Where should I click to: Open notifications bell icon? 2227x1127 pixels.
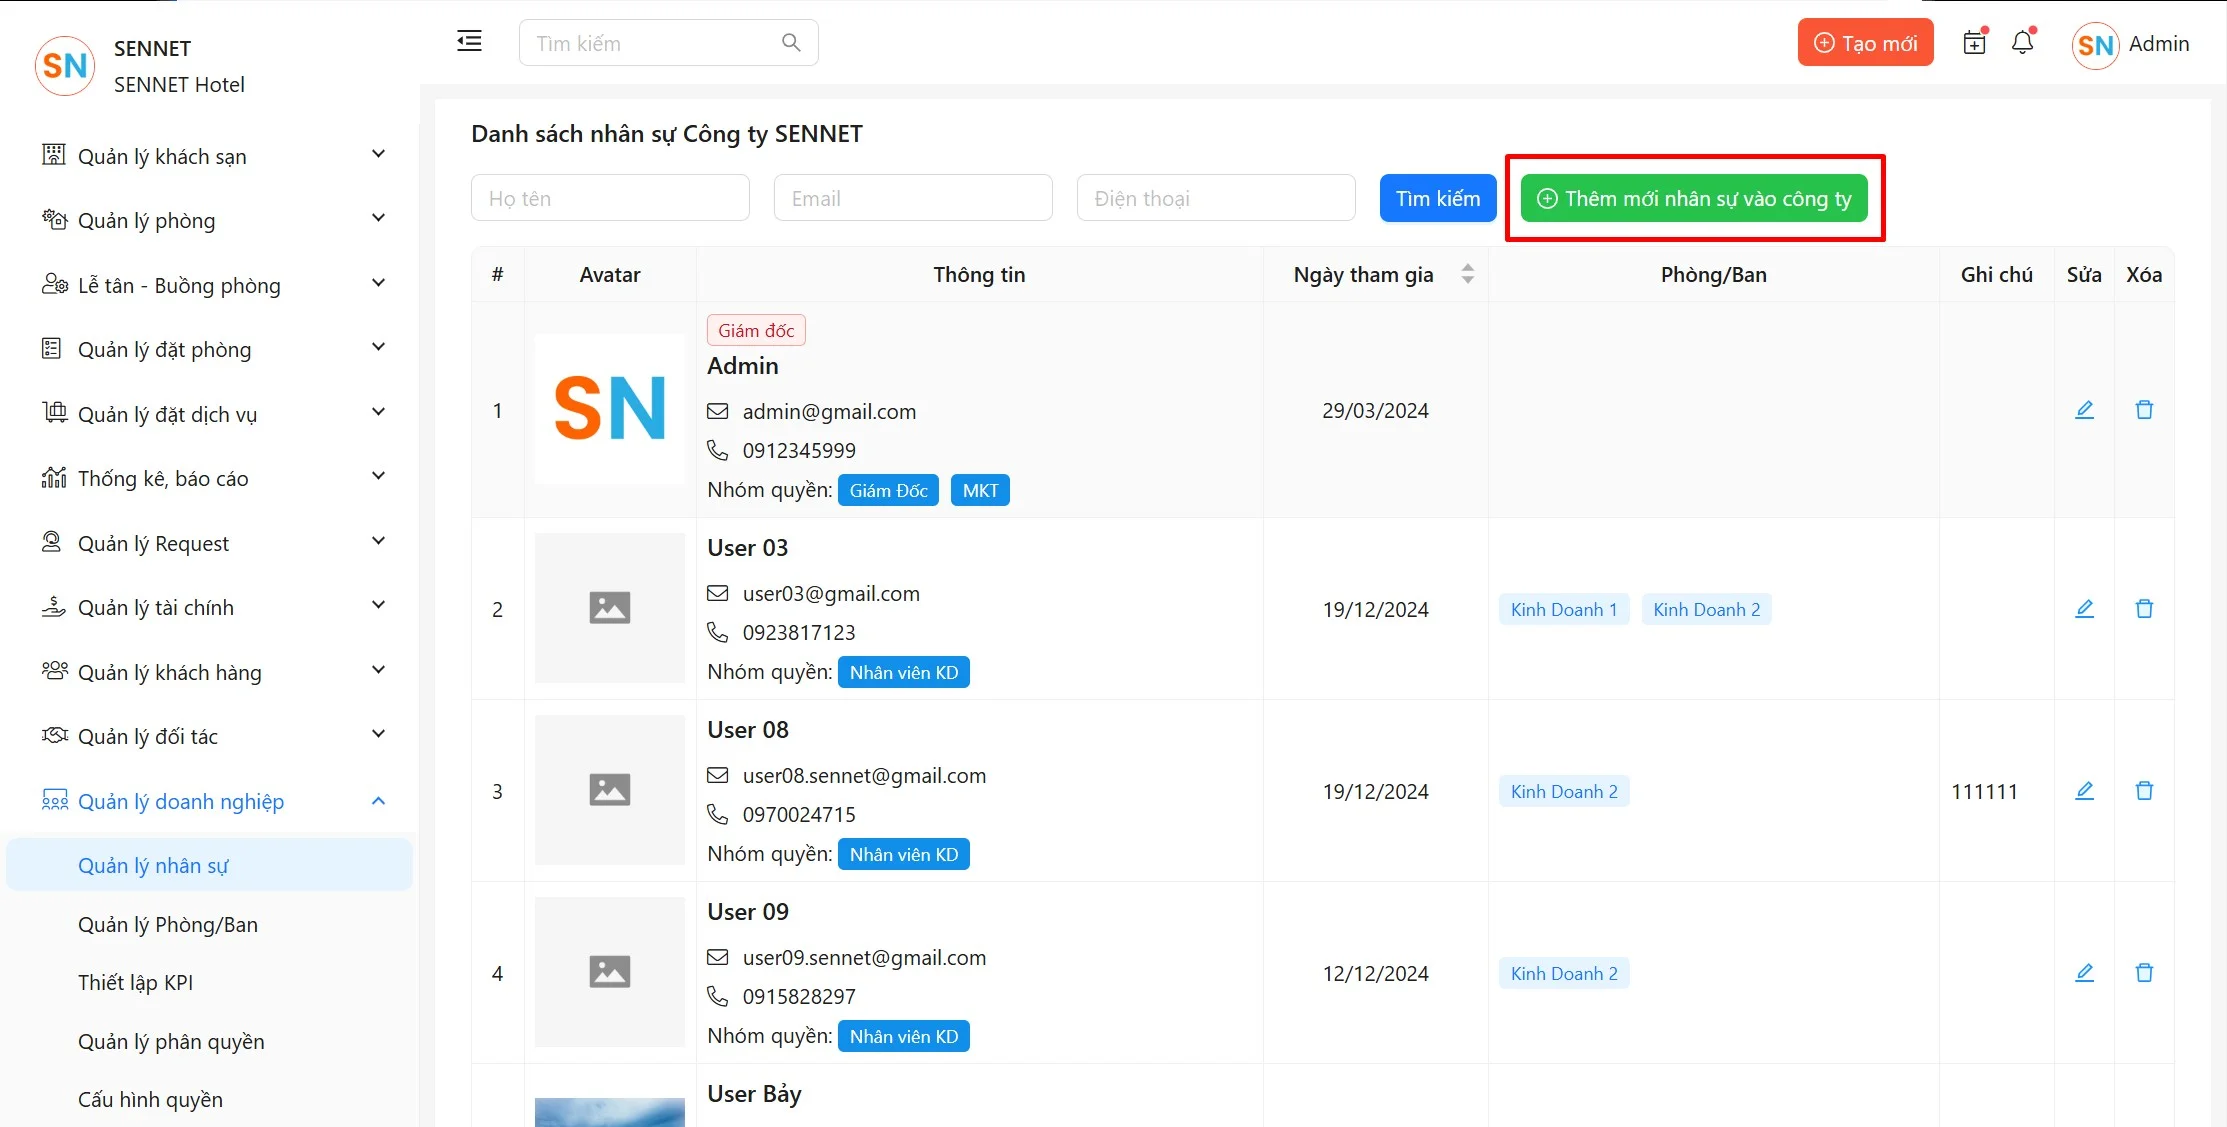pyautogui.click(x=2023, y=43)
